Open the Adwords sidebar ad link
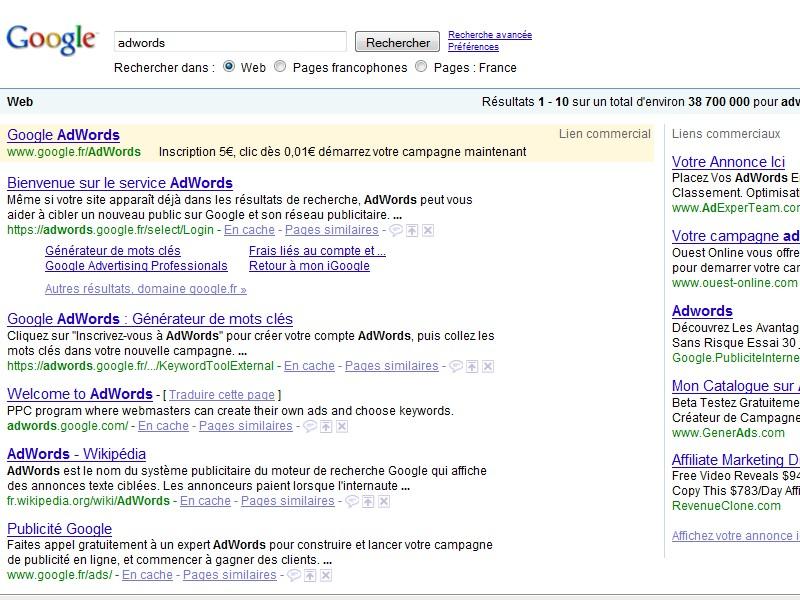The height and width of the screenshot is (600, 800). [702, 311]
